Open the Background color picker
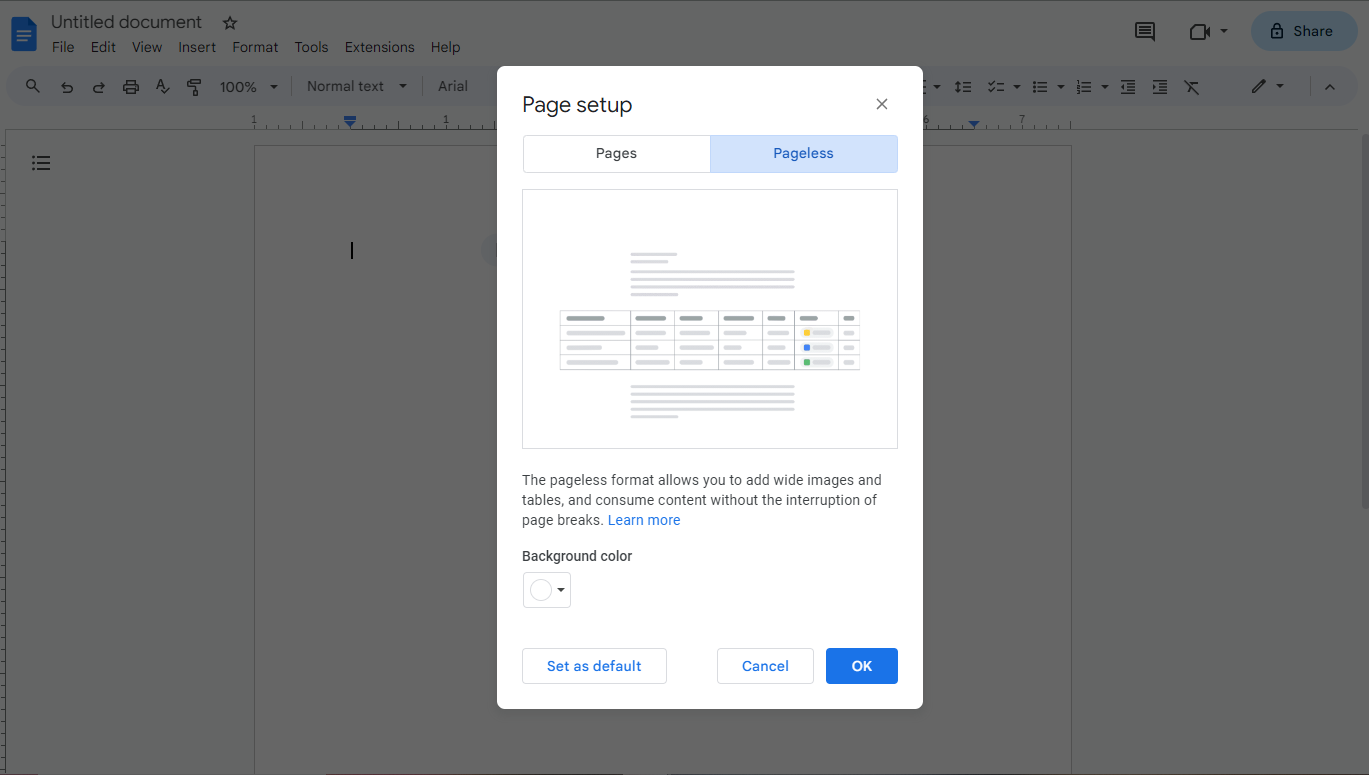Viewport: 1369px width, 775px height. (x=546, y=589)
